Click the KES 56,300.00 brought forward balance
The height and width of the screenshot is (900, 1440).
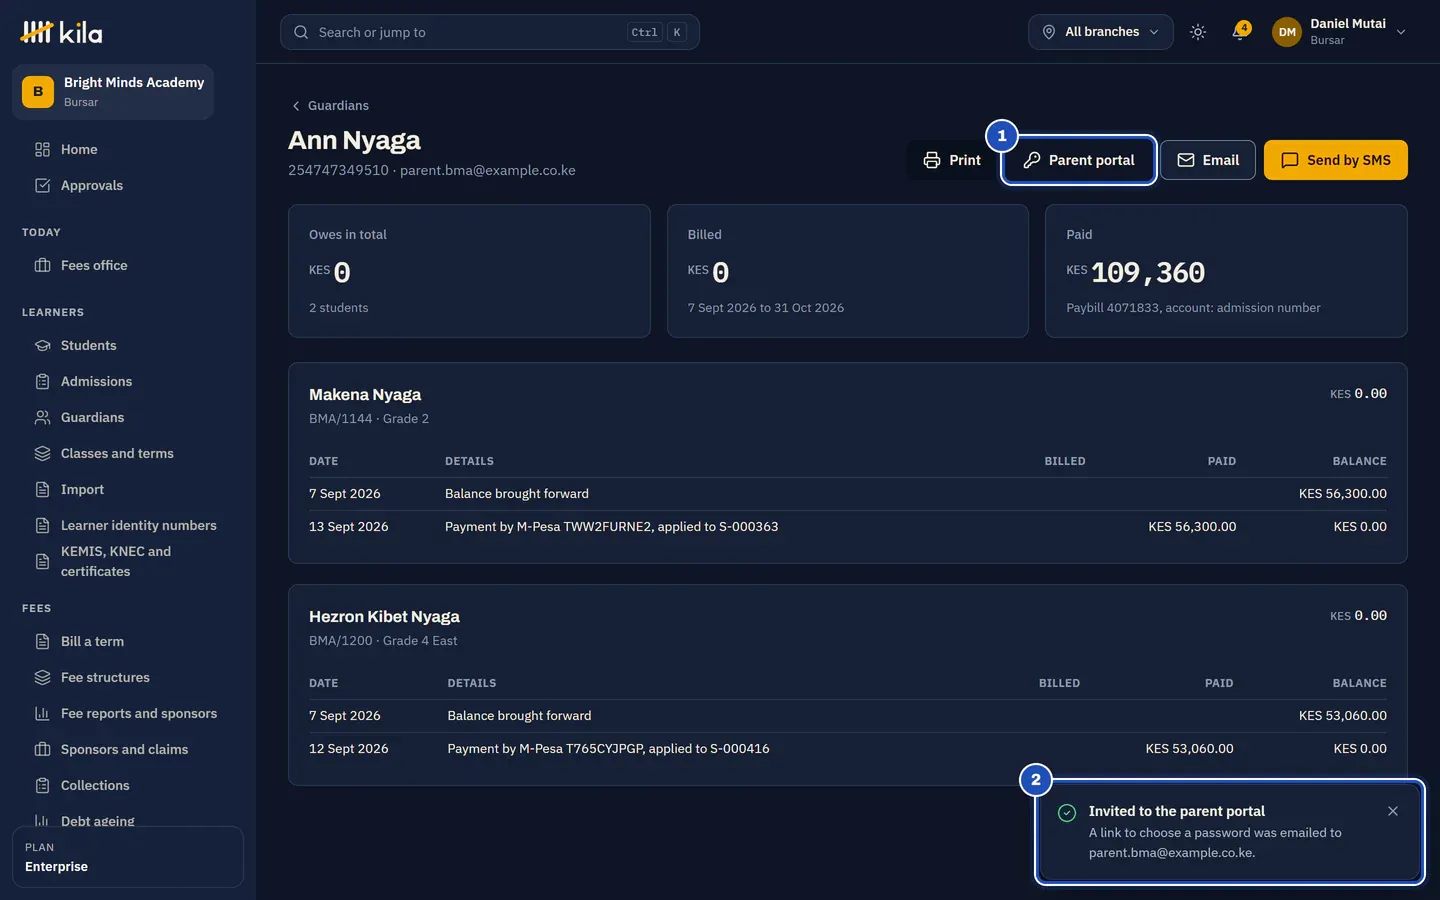click(1342, 494)
